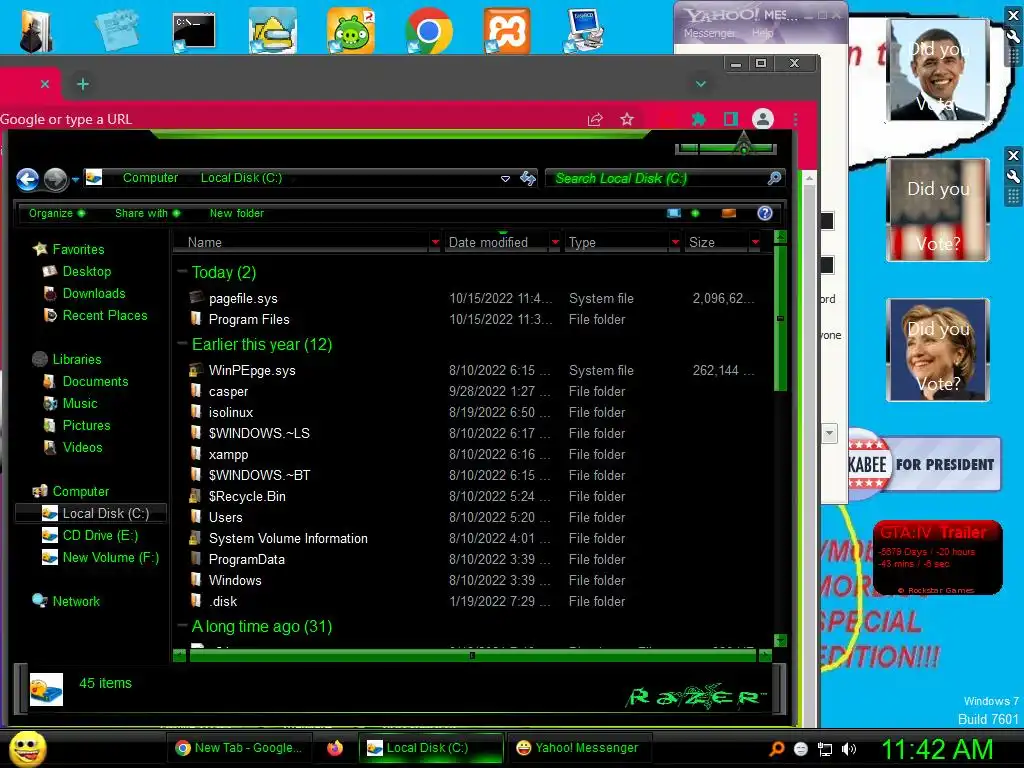
Task: Open the Name column filter arrow
Action: [436, 242]
